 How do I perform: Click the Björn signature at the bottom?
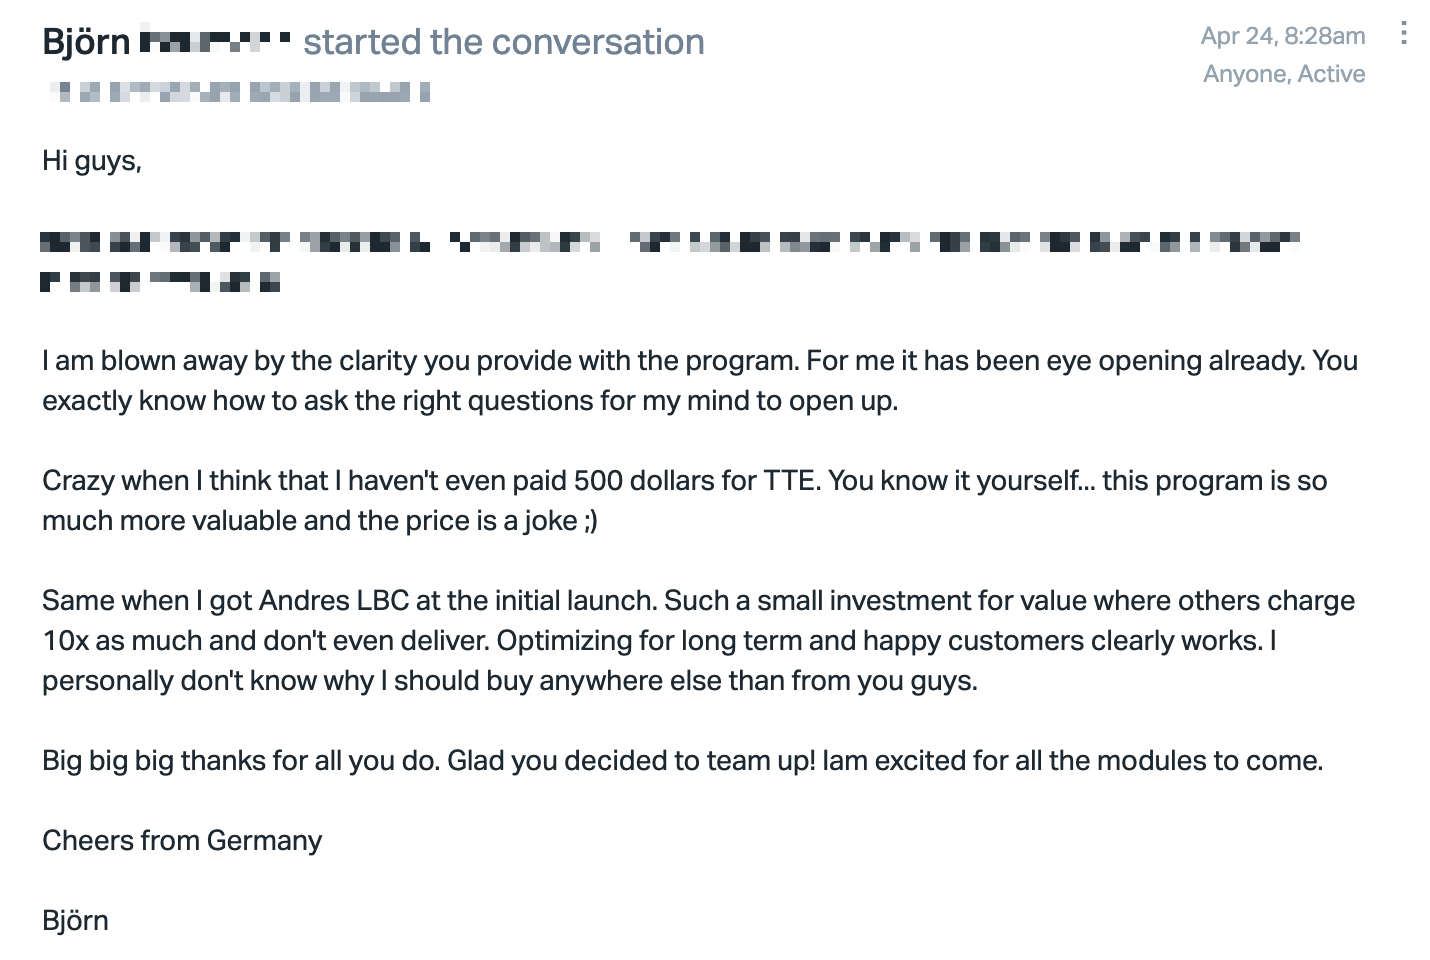[x=75, y=921]
